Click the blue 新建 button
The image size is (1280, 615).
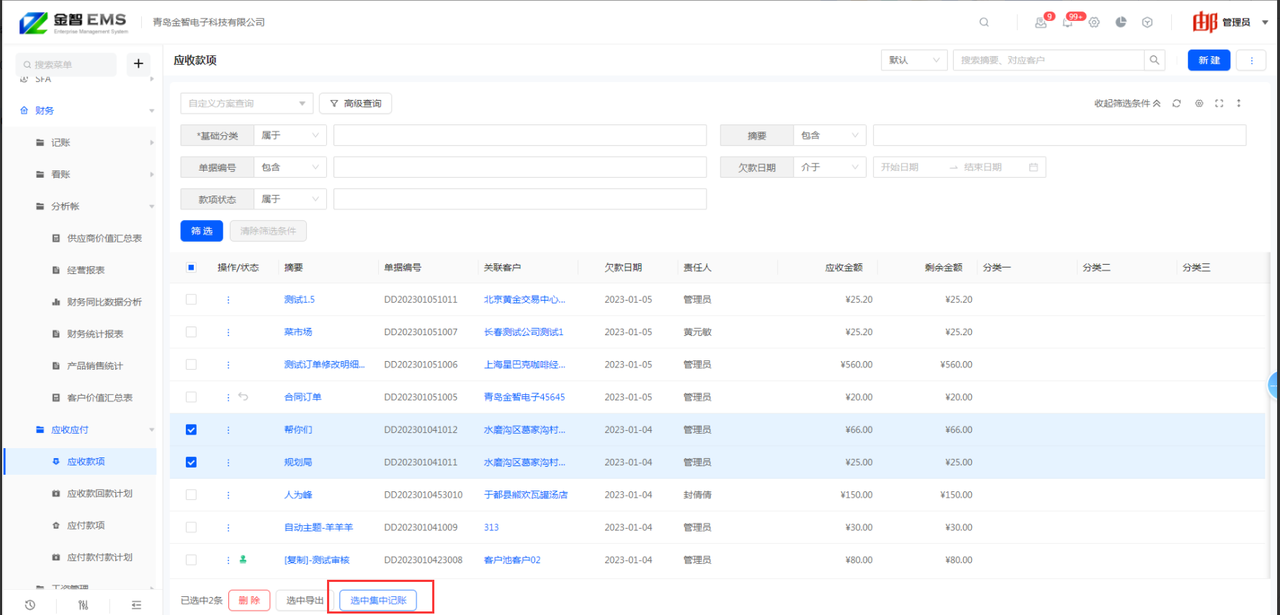click(x=1209, y=60)
